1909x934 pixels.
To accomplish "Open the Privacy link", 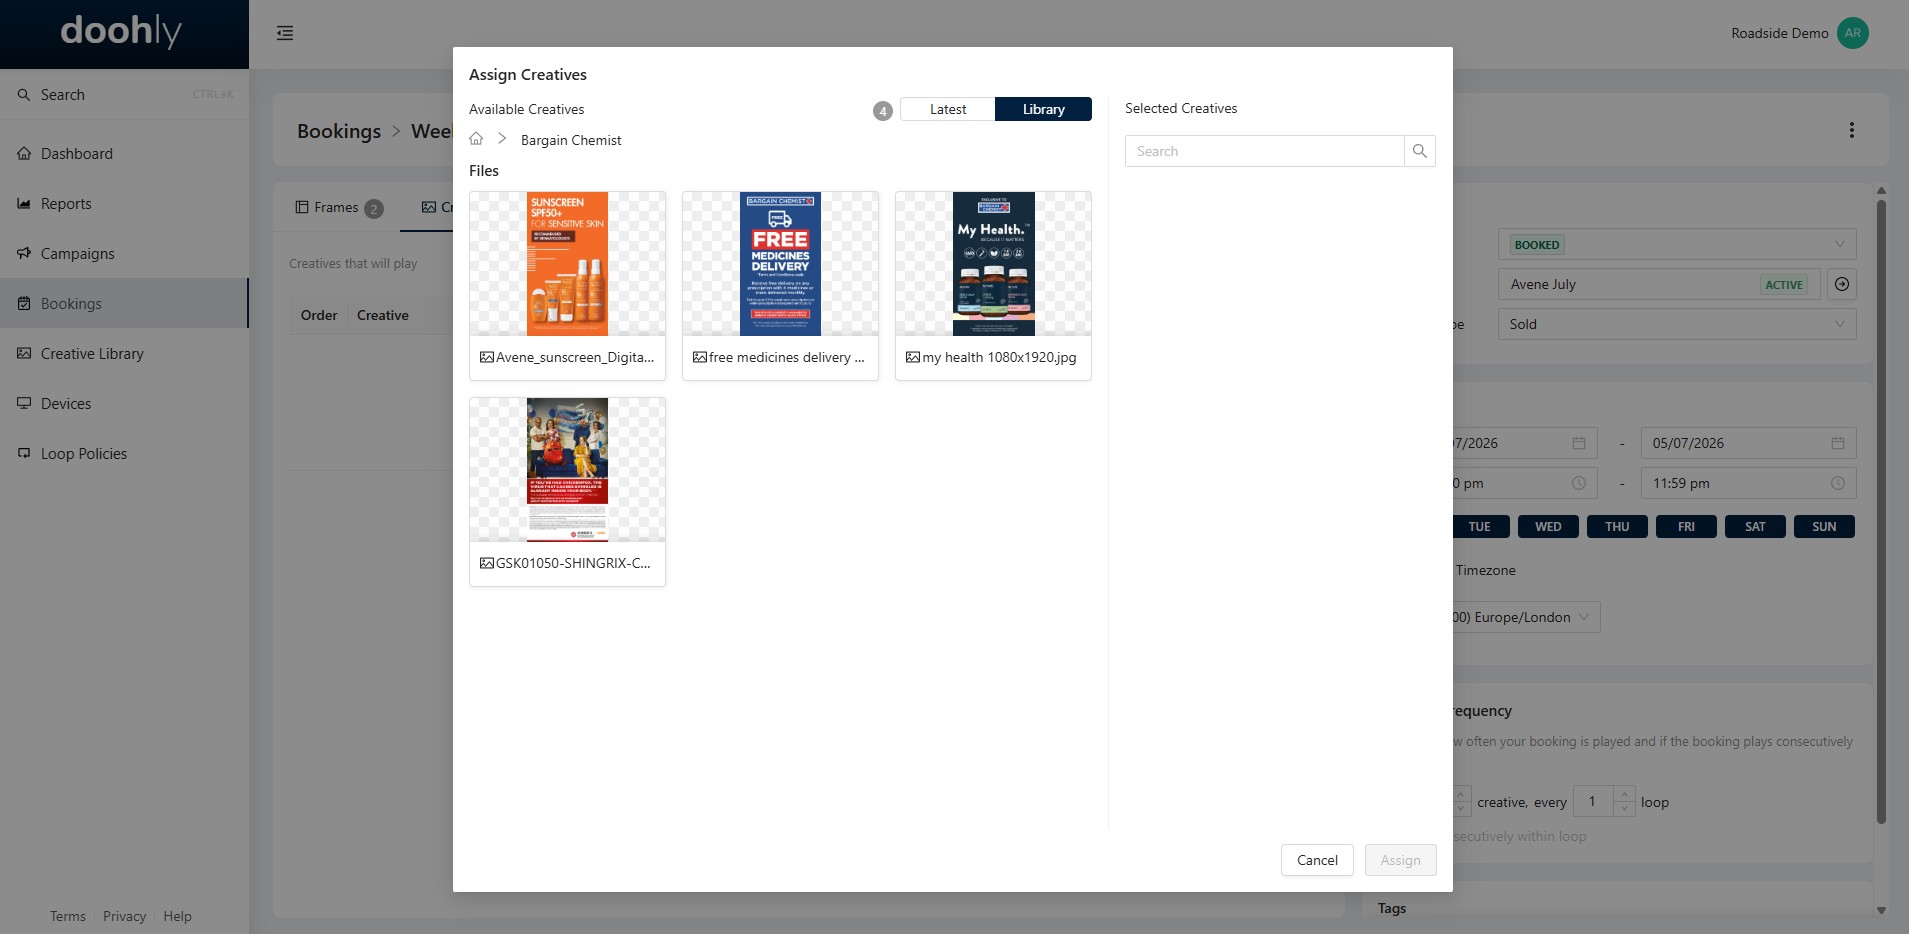I will pos(124,916).
